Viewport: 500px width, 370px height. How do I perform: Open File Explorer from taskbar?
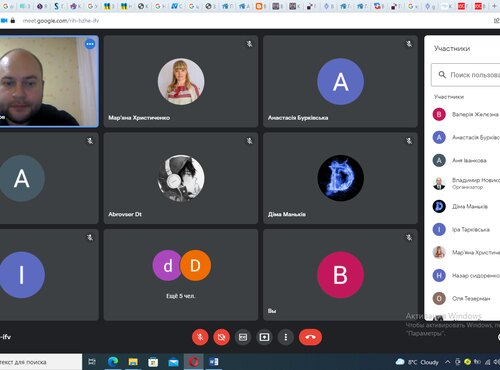(x=133, y=362)
